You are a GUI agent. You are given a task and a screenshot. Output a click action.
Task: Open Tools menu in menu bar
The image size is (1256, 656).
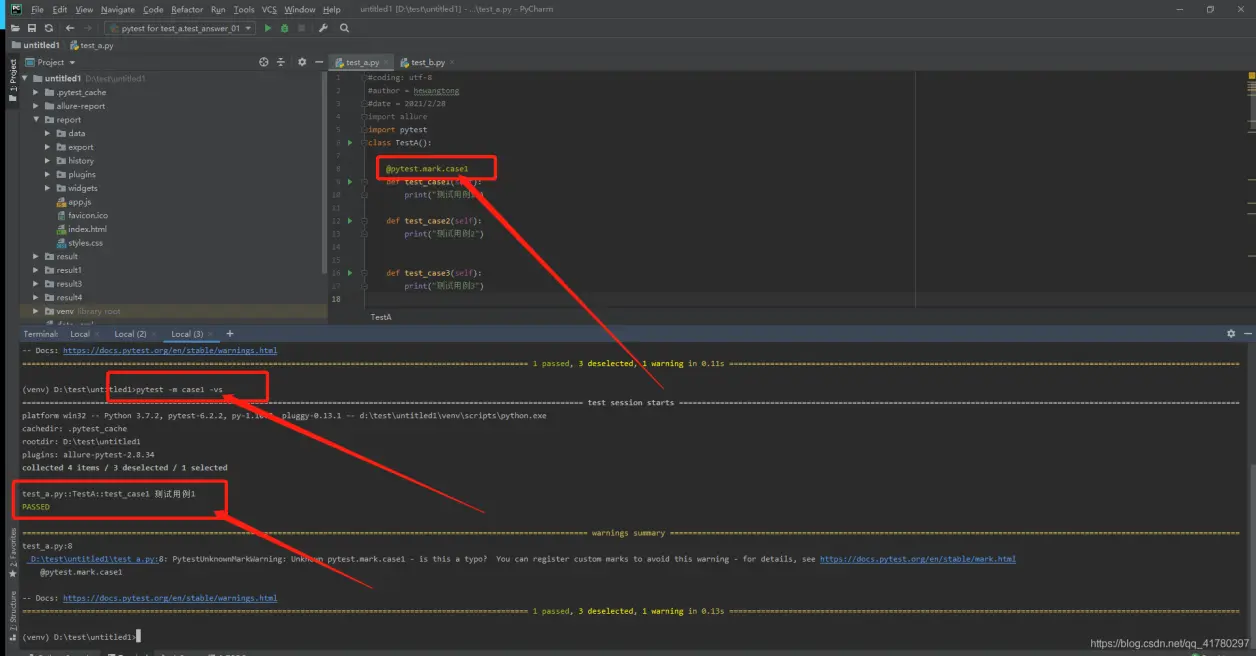pos(244,9)
